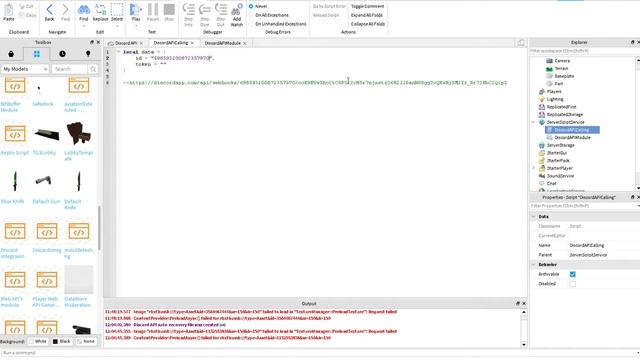The width and height of the screenshot is (640, 360).
Task: Collapse code fold on line 1
Action: tap(118, 52)
